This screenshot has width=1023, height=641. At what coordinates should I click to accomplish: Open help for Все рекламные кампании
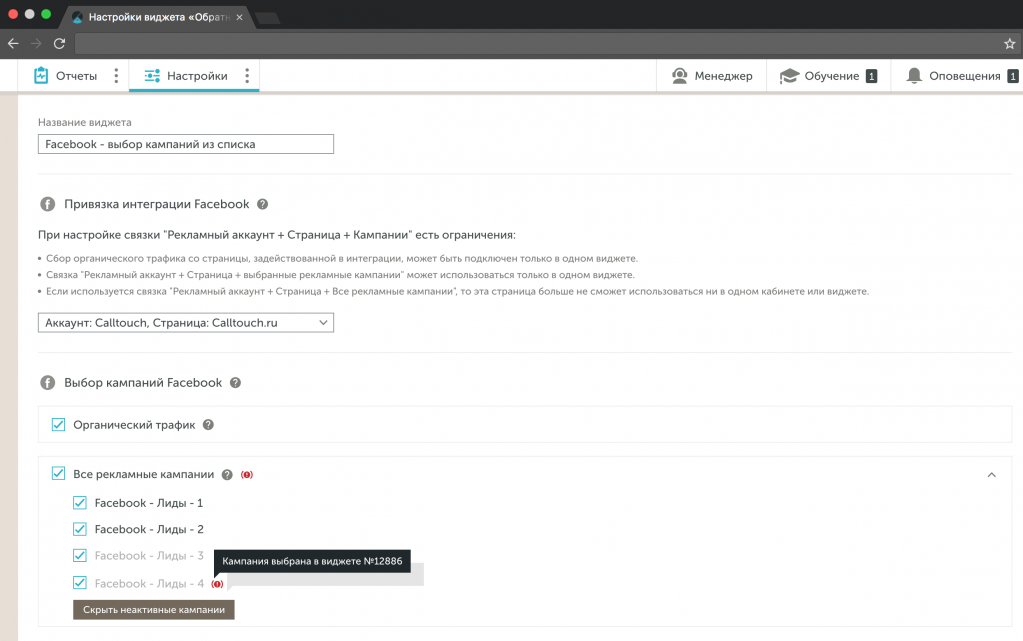pyautogui.click(x=227, y=475)
